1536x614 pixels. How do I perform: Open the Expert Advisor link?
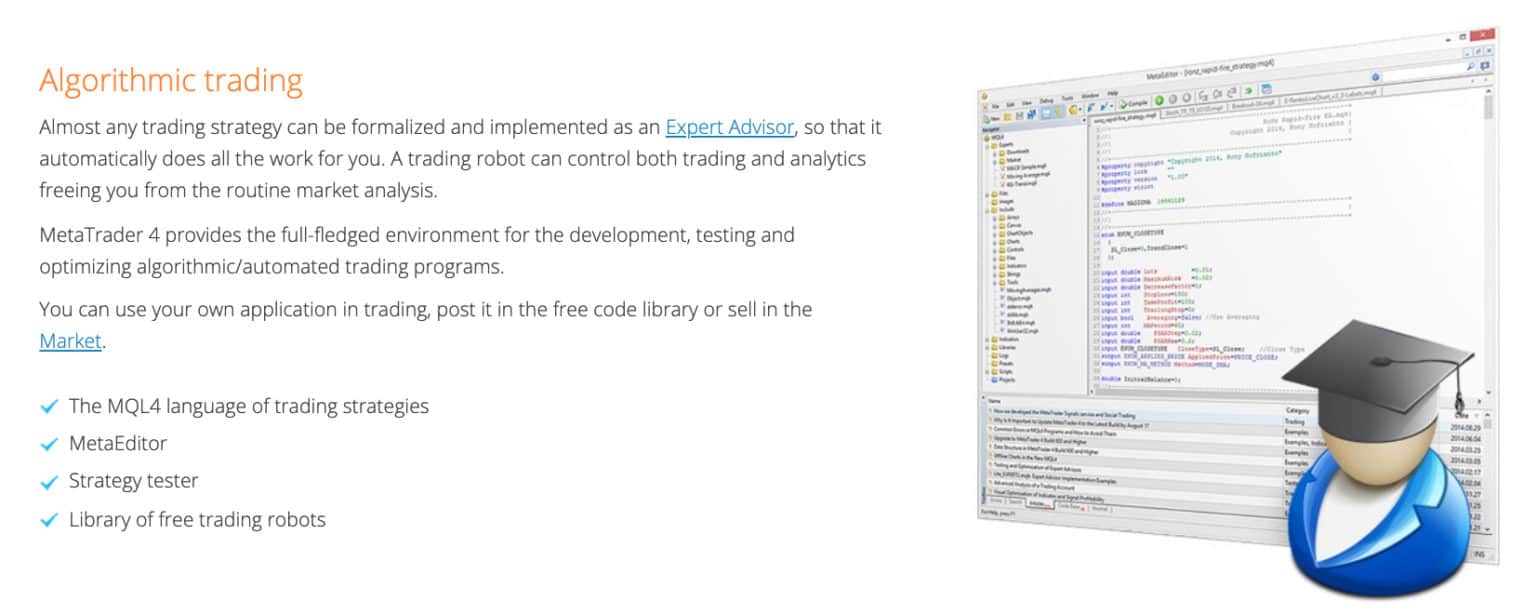(x=729, y=127)
